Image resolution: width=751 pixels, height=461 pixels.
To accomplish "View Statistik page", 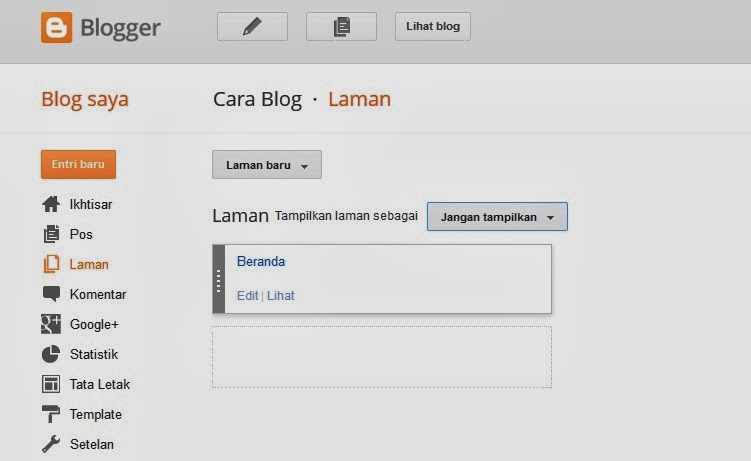I will click(94, 354).
